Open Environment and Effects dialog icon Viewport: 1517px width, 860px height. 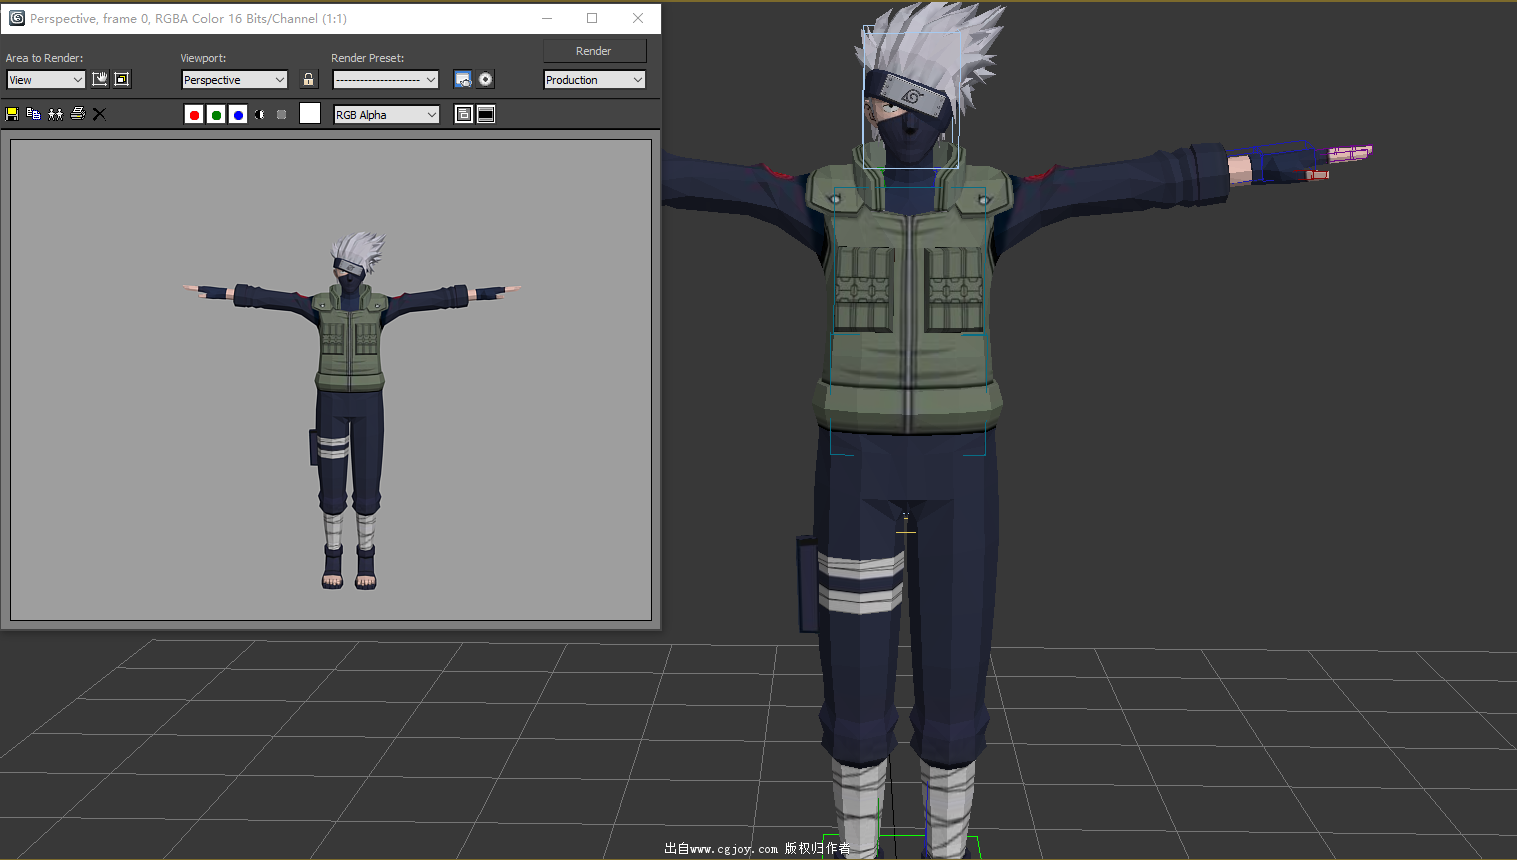click(486, 79)
